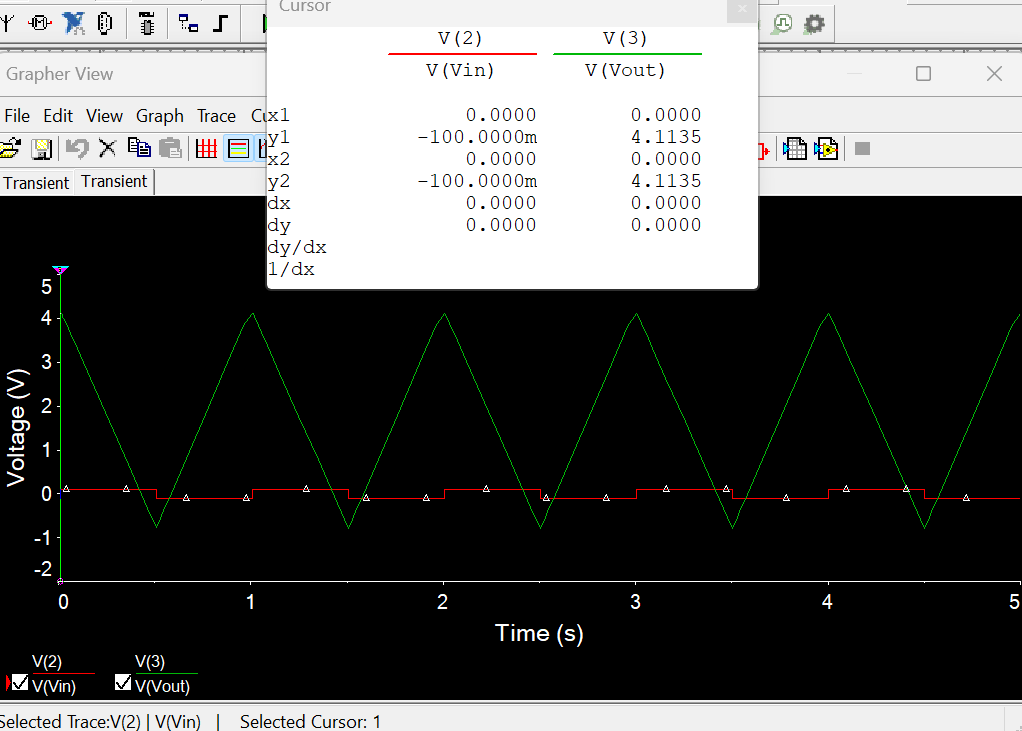Open the Edit menu
The height and width of the screenshot is (731, 1022).
coord(57,116)
